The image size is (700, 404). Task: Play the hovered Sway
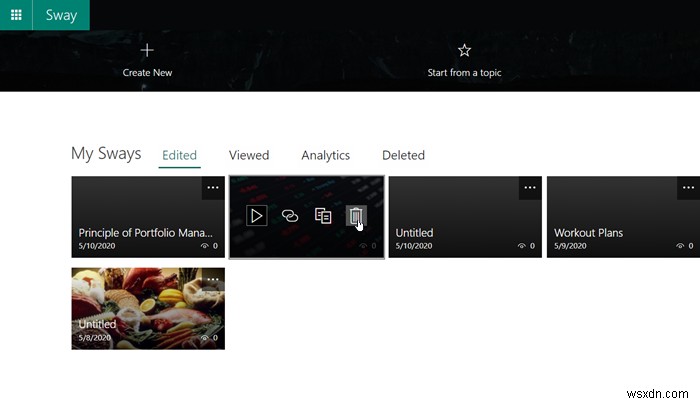pos(257,216)
